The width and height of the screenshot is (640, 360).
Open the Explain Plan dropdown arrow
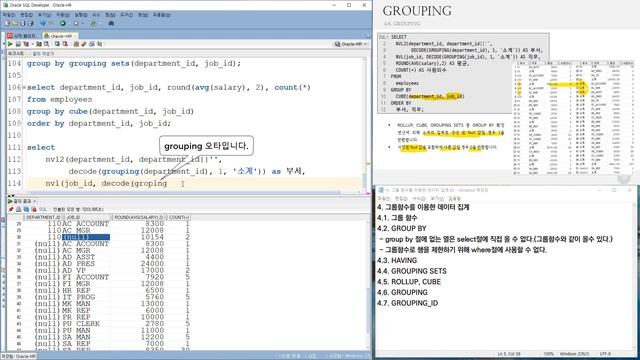tap(33, 44)
